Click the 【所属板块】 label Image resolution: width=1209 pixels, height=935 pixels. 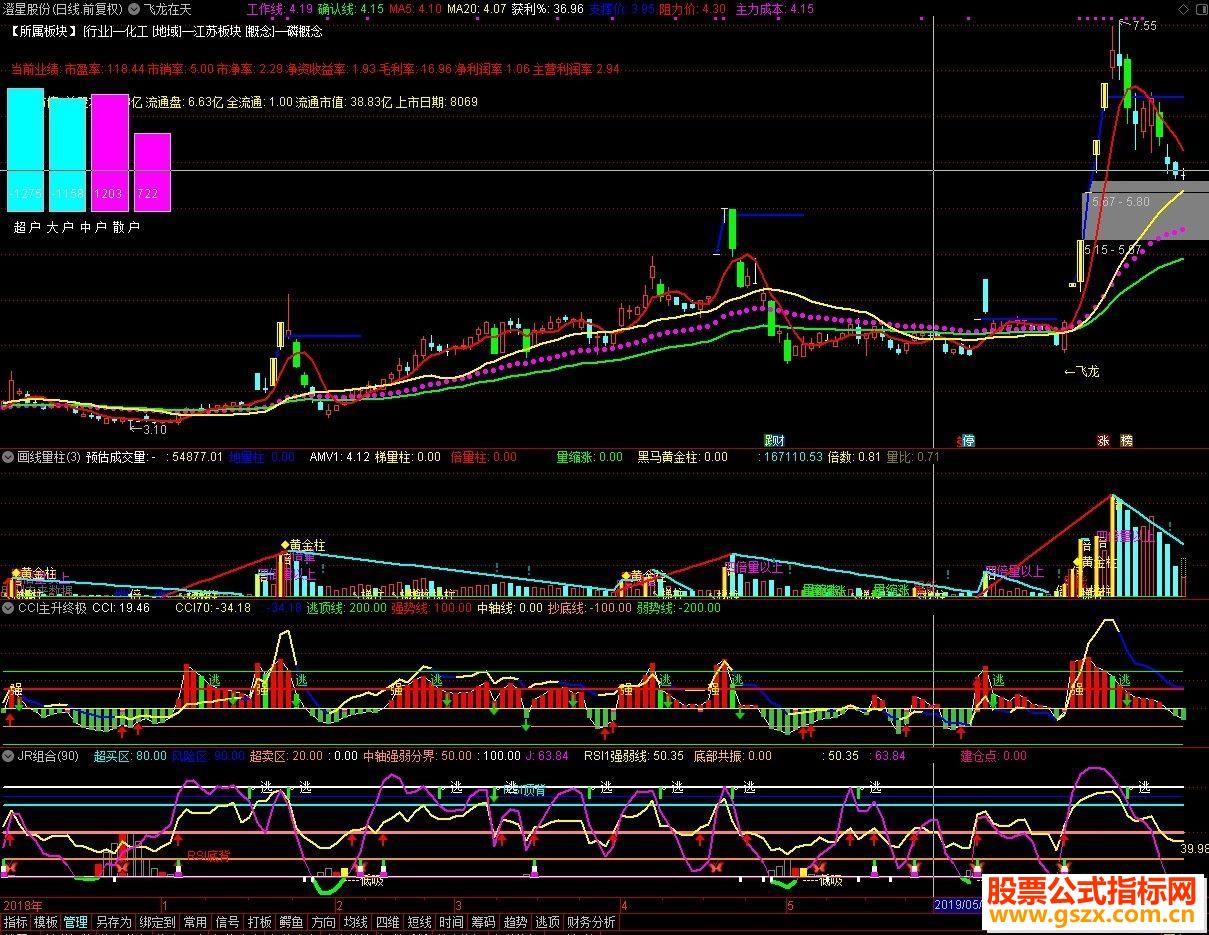45,31
